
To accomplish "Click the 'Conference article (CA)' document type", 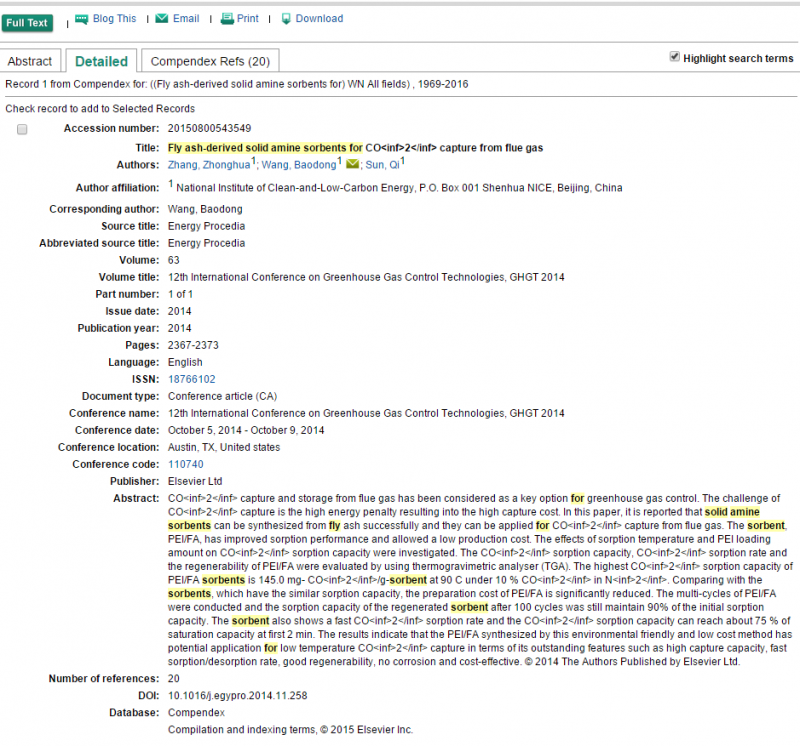I will click(x=222, y=396).
